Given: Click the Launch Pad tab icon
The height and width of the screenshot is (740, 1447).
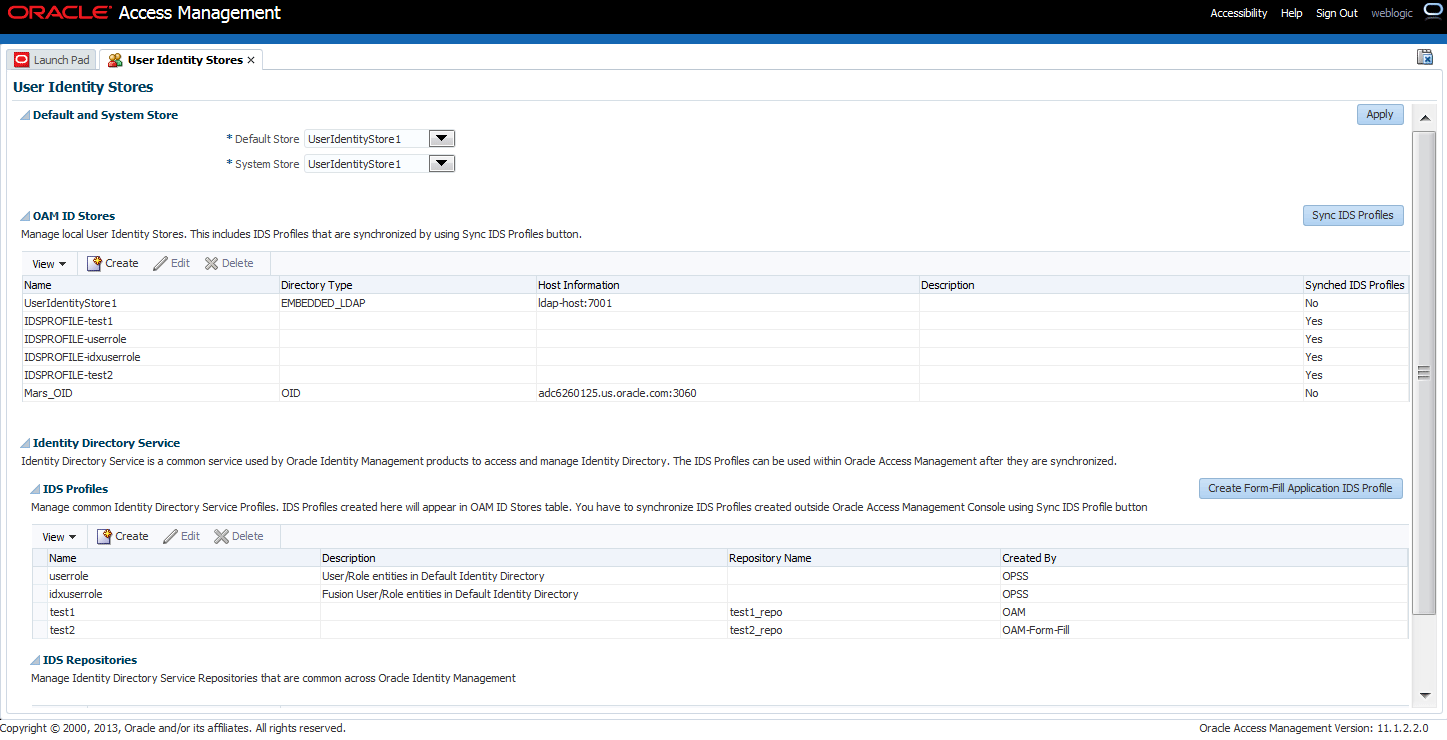Looking at the screenshot, I should pos(22,60).
